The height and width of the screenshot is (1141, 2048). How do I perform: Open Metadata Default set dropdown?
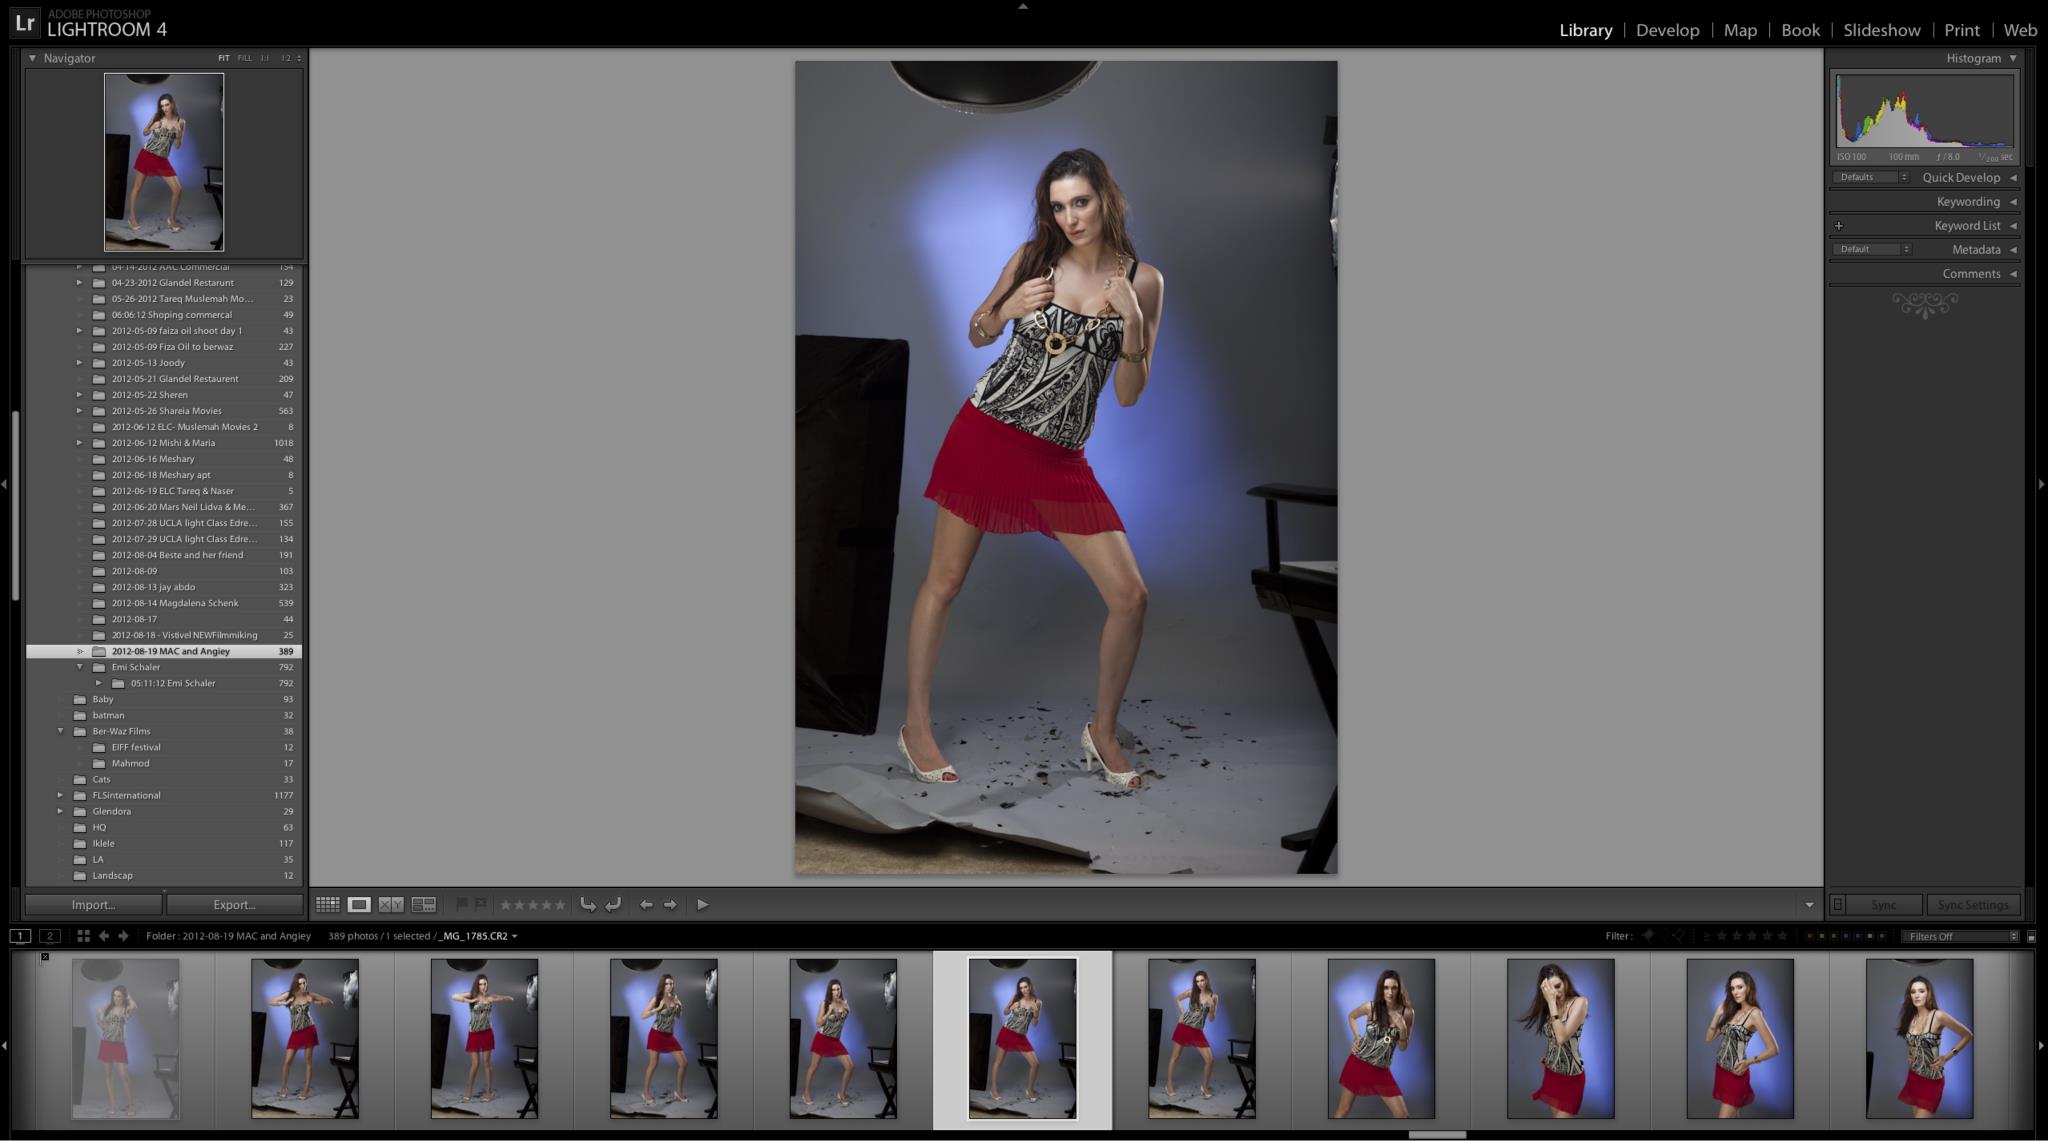(1872, 249)
